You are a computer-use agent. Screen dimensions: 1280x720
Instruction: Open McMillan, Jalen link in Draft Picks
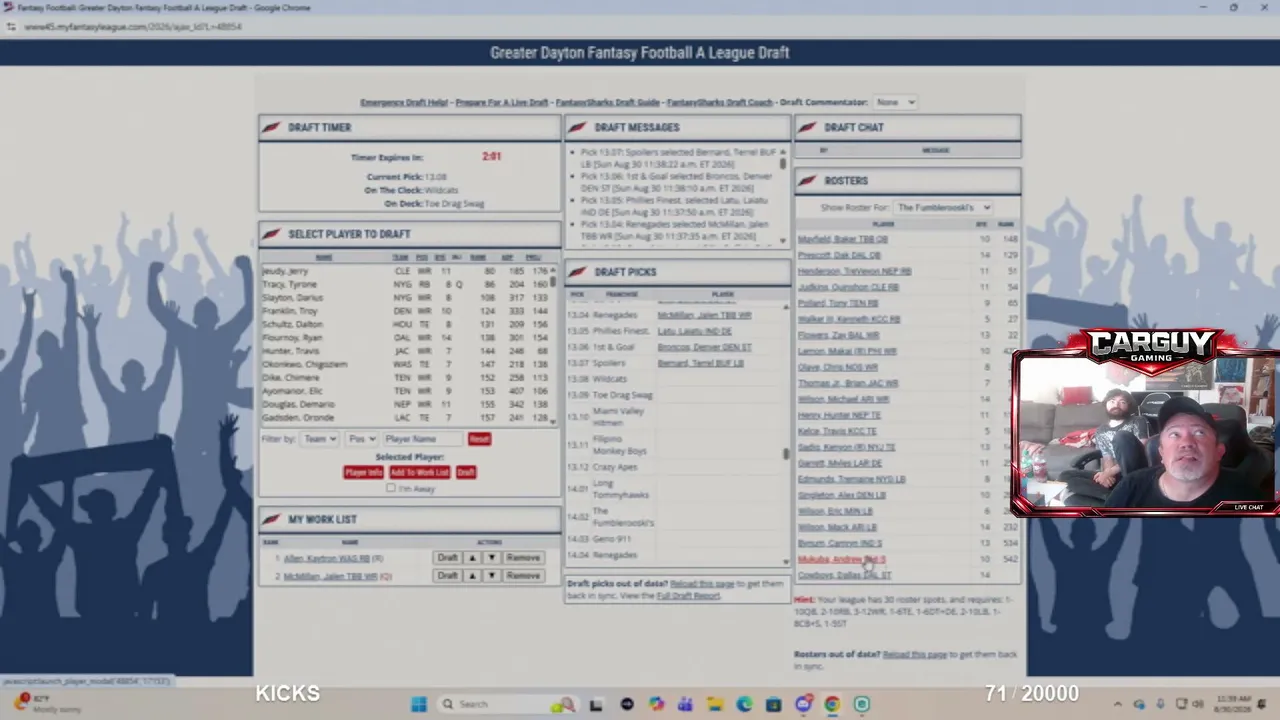[704, 315]
